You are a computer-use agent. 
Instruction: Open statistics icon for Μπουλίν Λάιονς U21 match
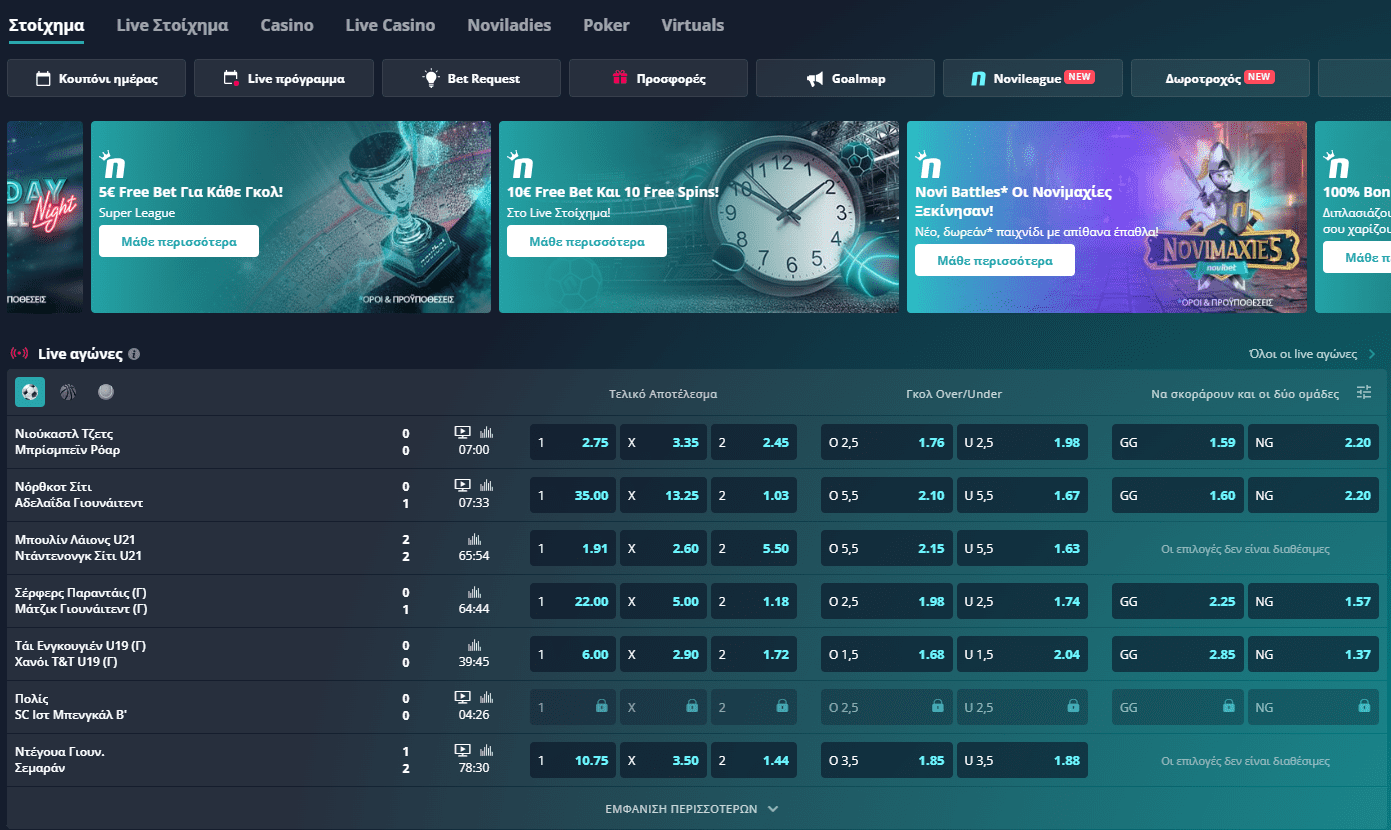coord(474,539)
